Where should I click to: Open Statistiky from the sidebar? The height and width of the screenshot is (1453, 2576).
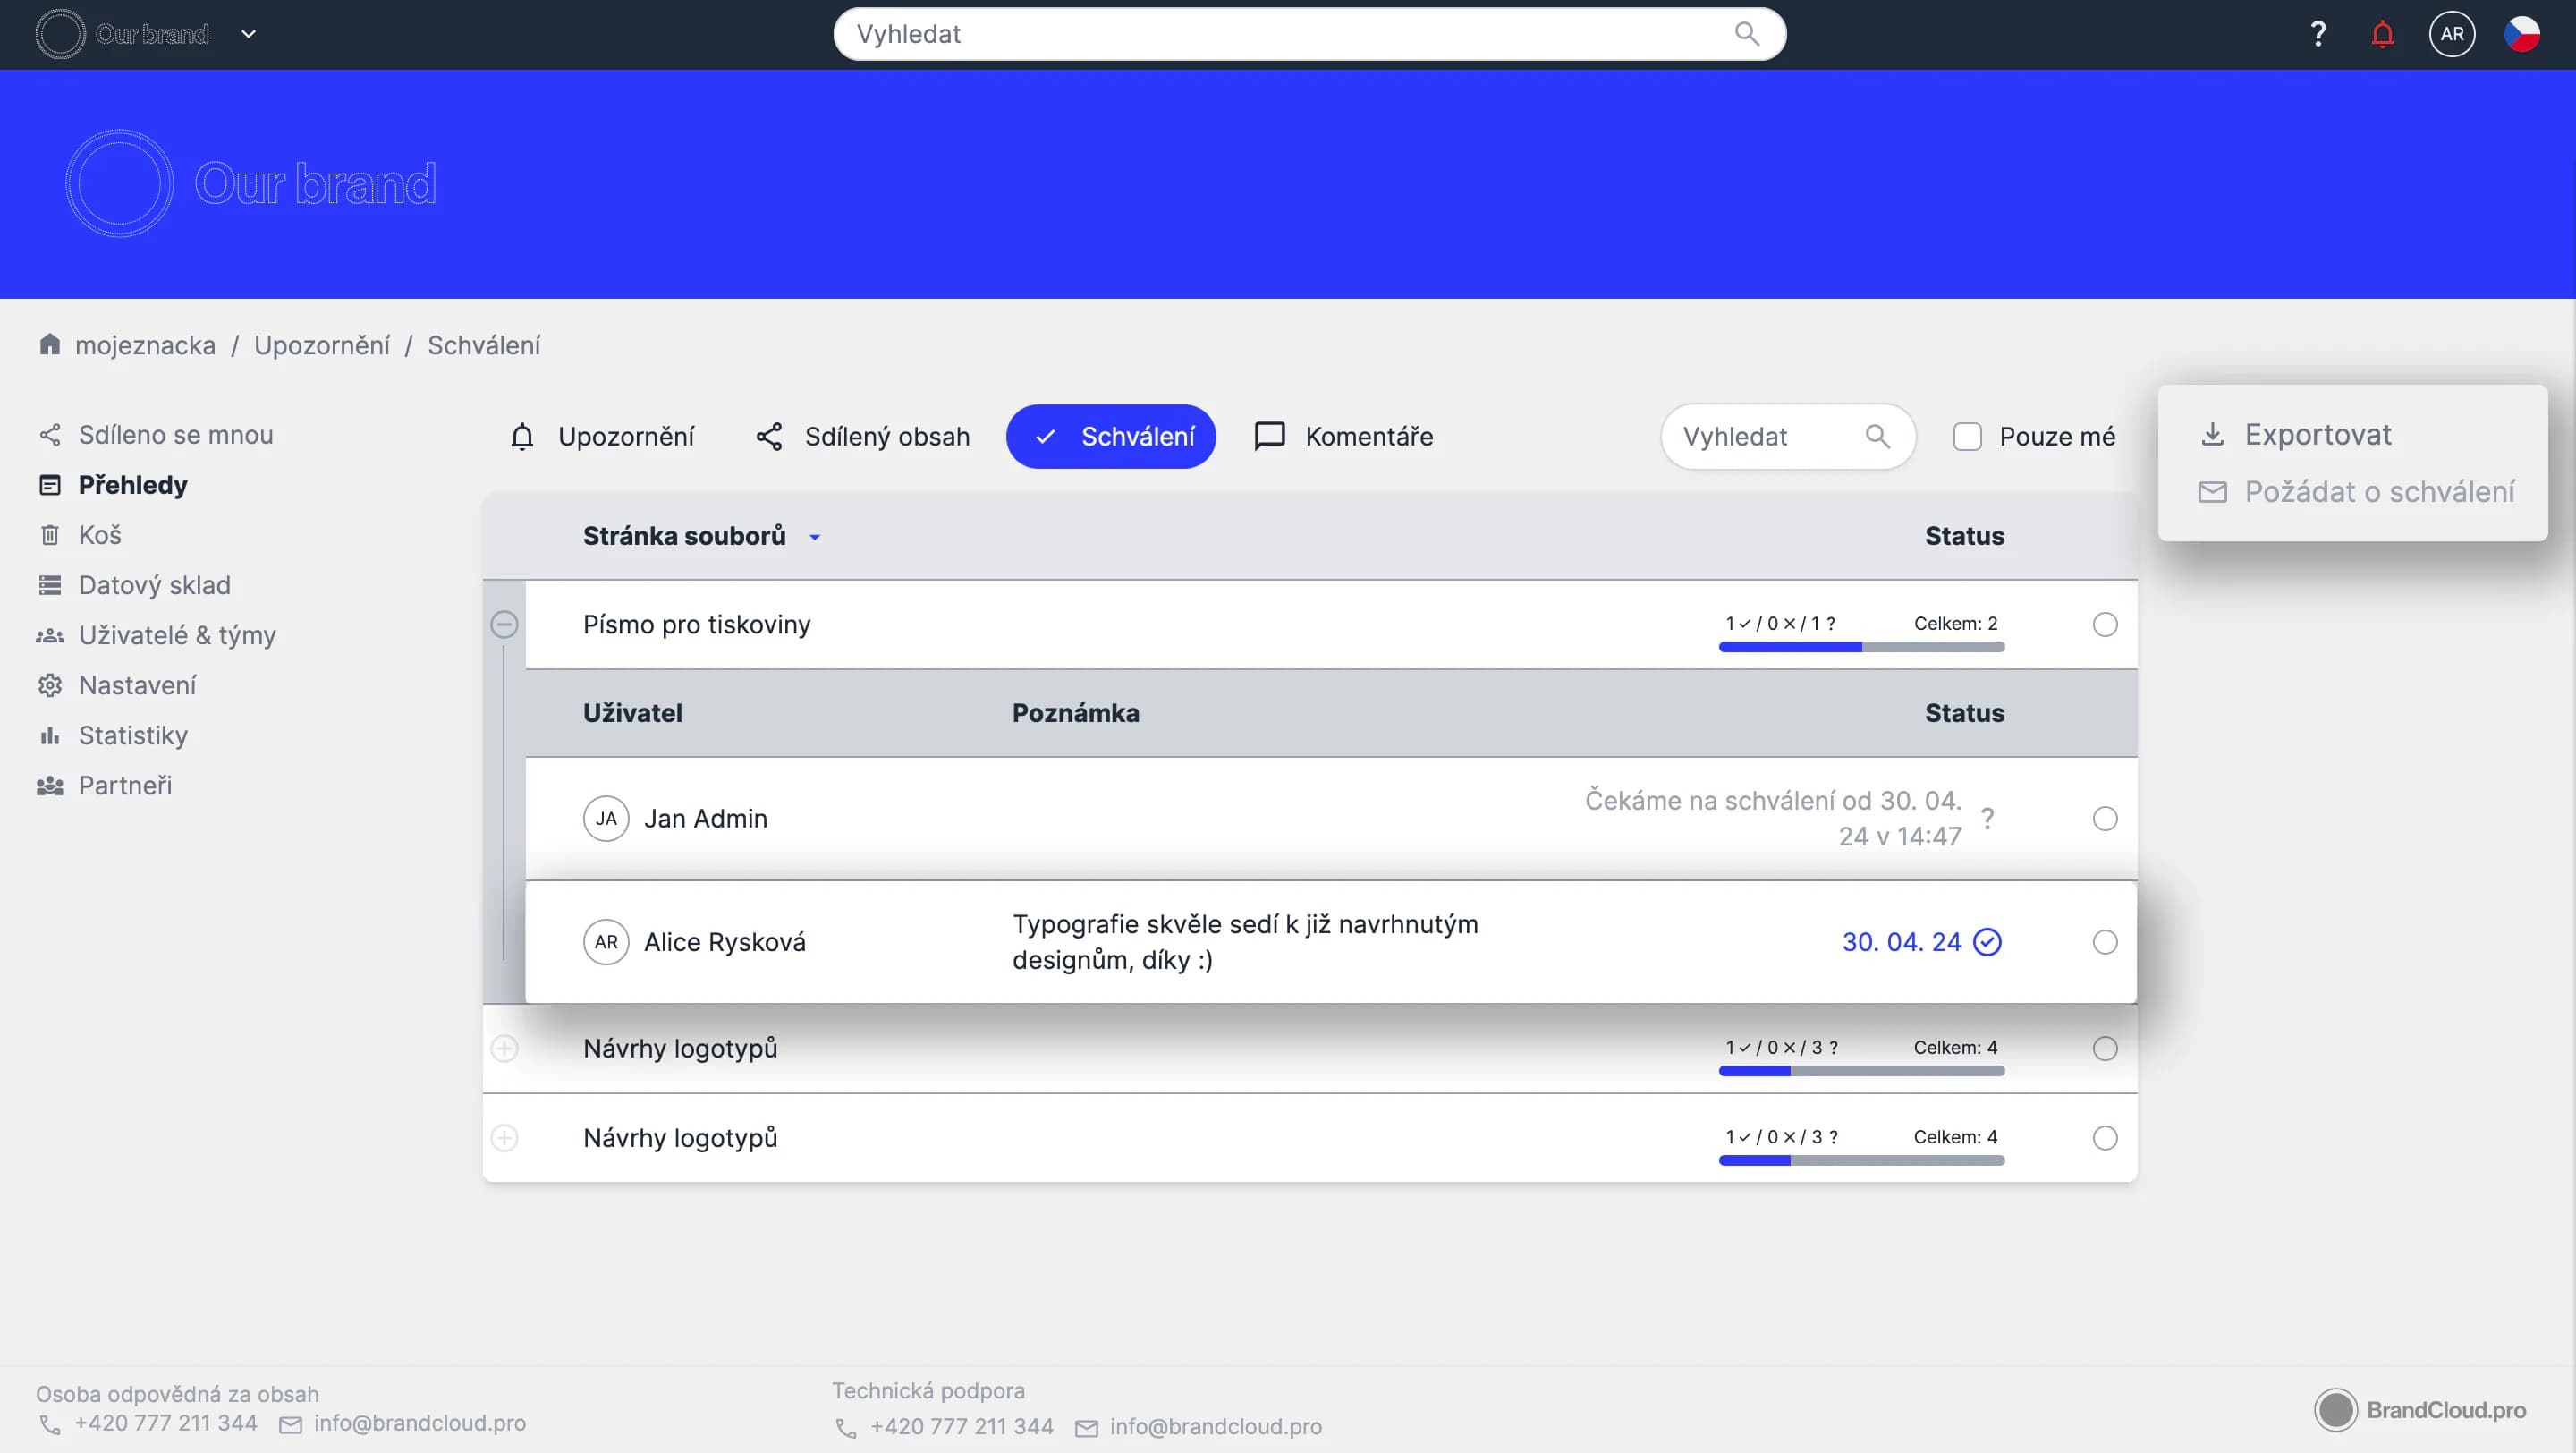pos(132,735)
